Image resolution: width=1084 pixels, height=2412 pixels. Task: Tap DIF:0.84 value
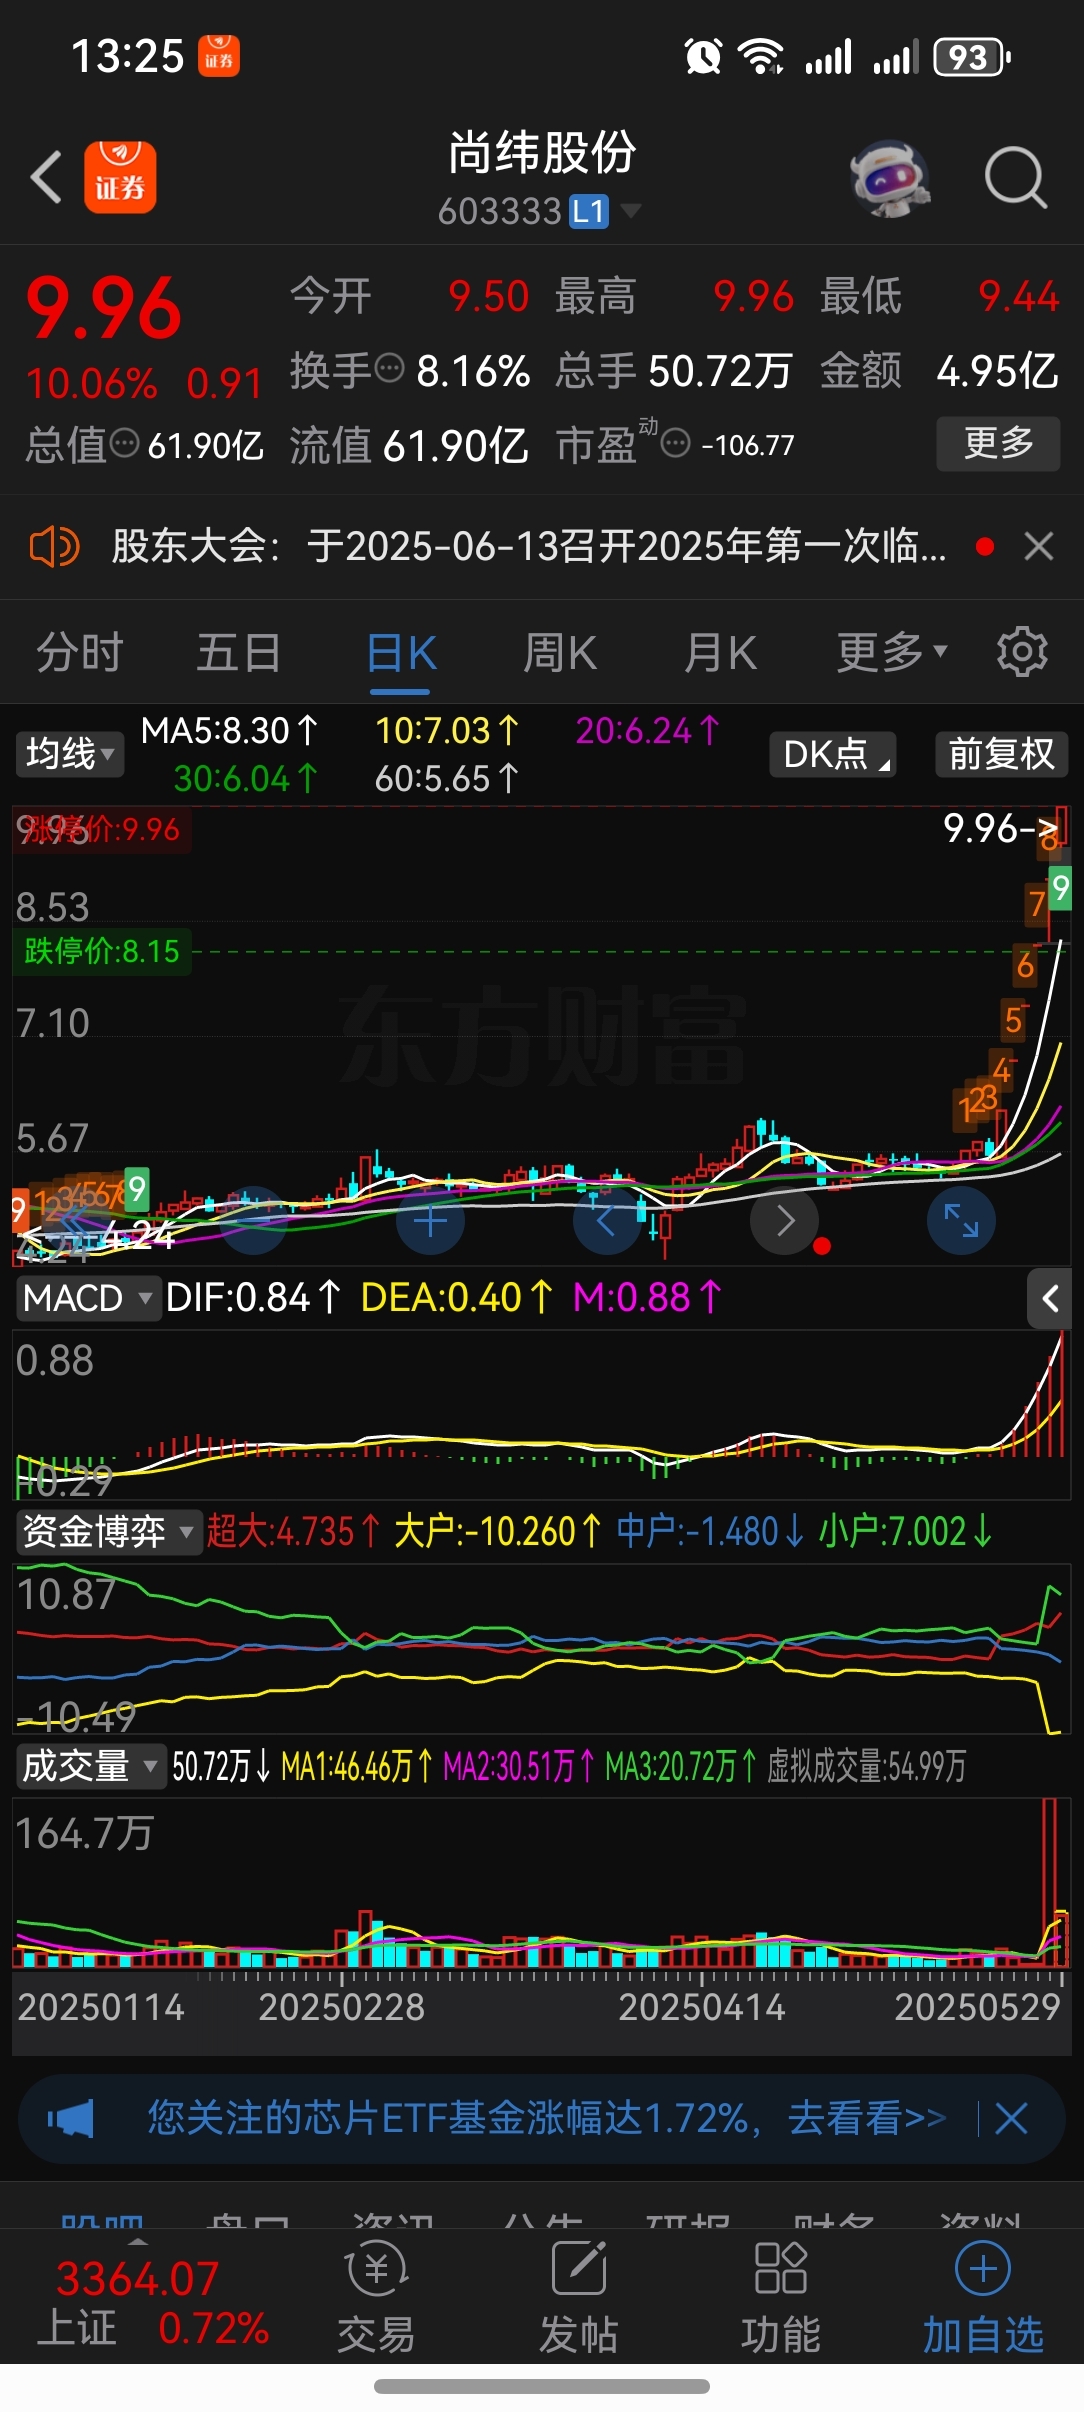click(252, 1298)
